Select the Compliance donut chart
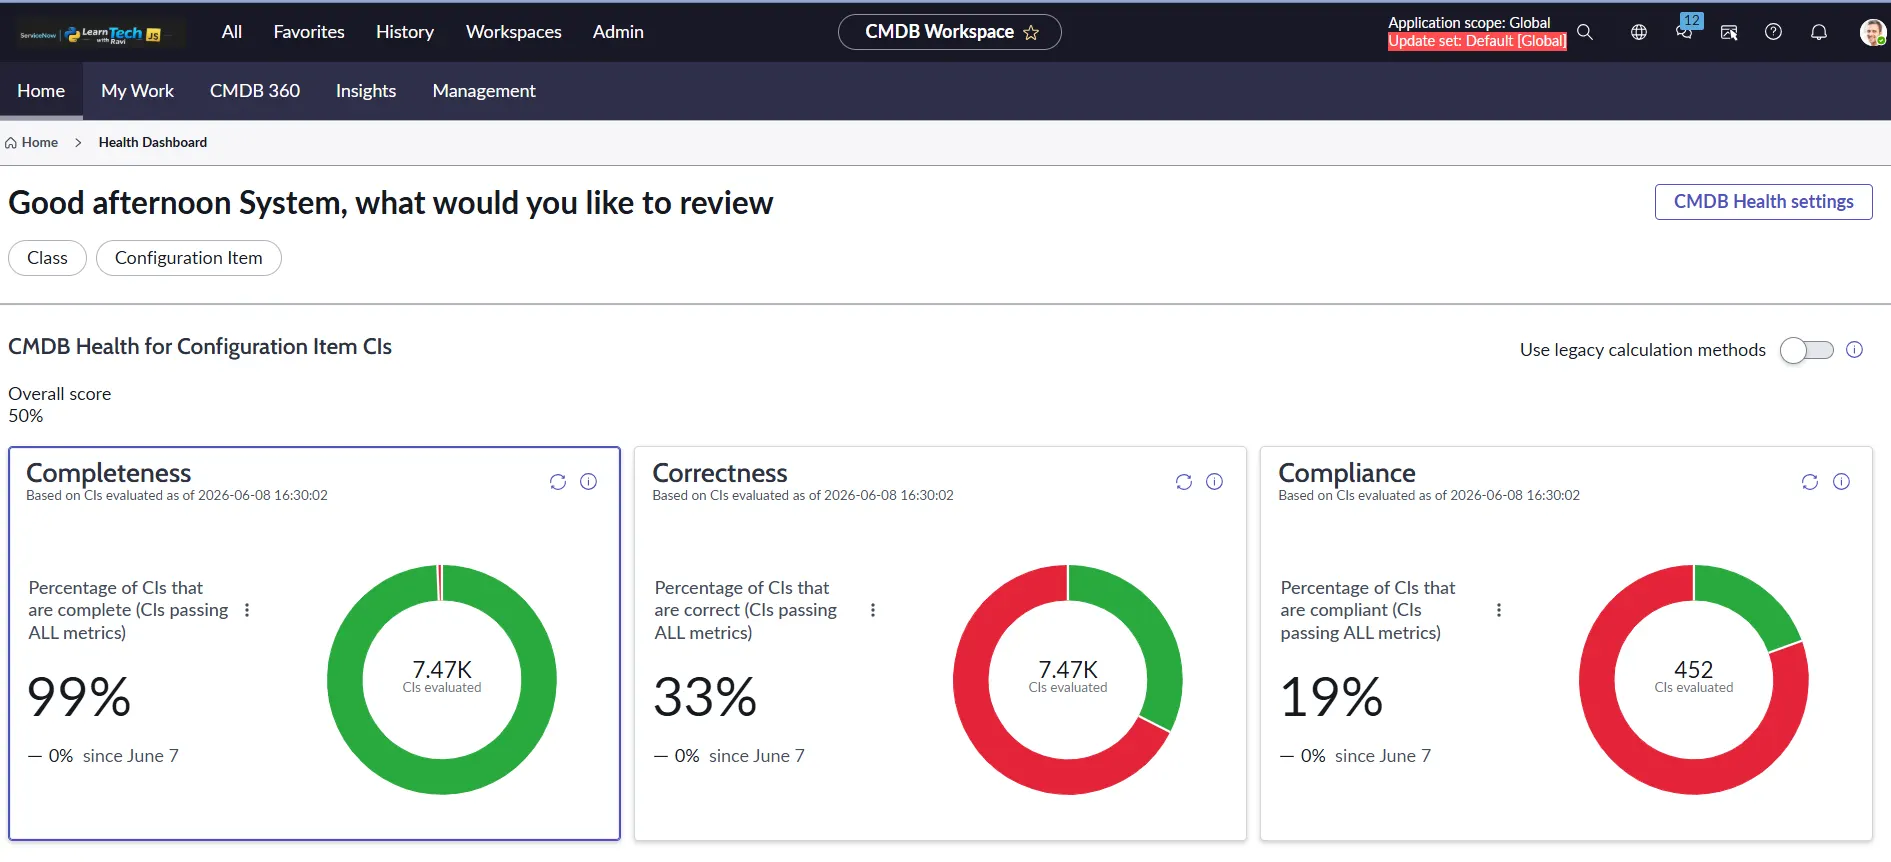The width and height of the screenshot is (1891, 862). (x=1694, y=680)
